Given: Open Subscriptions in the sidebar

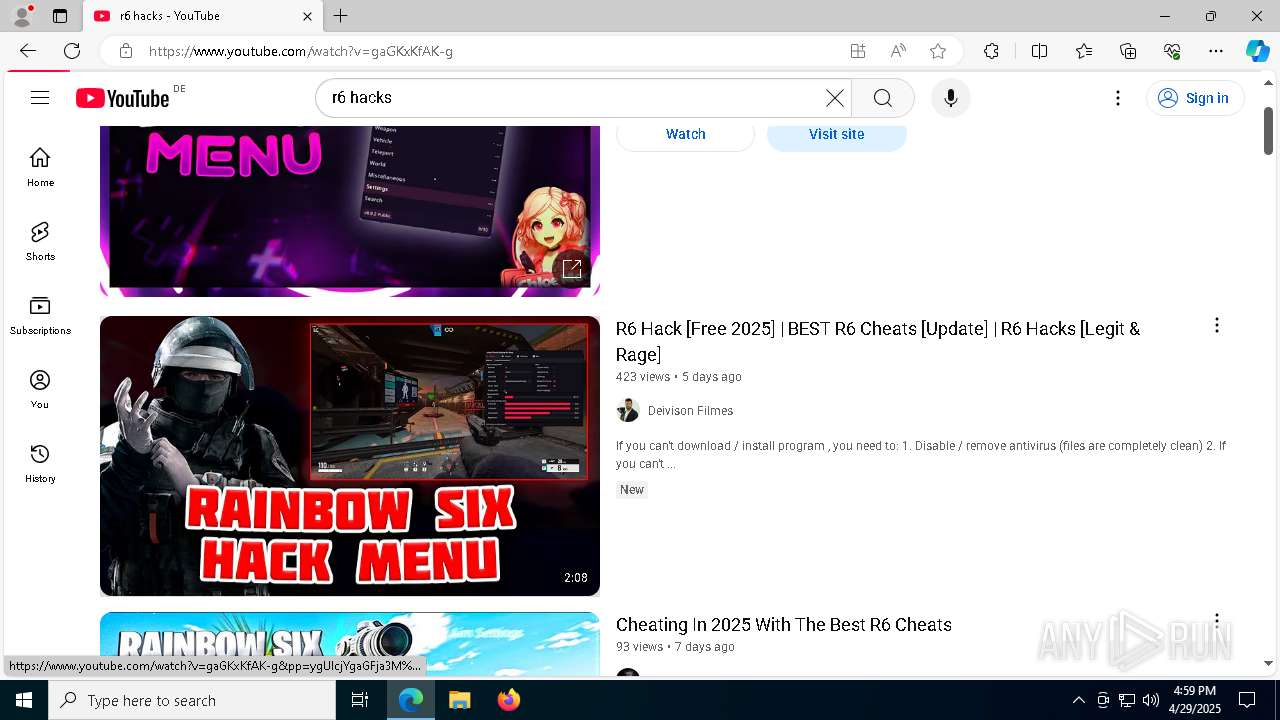Looking at the screenshot, I should [x=40, y=315].
